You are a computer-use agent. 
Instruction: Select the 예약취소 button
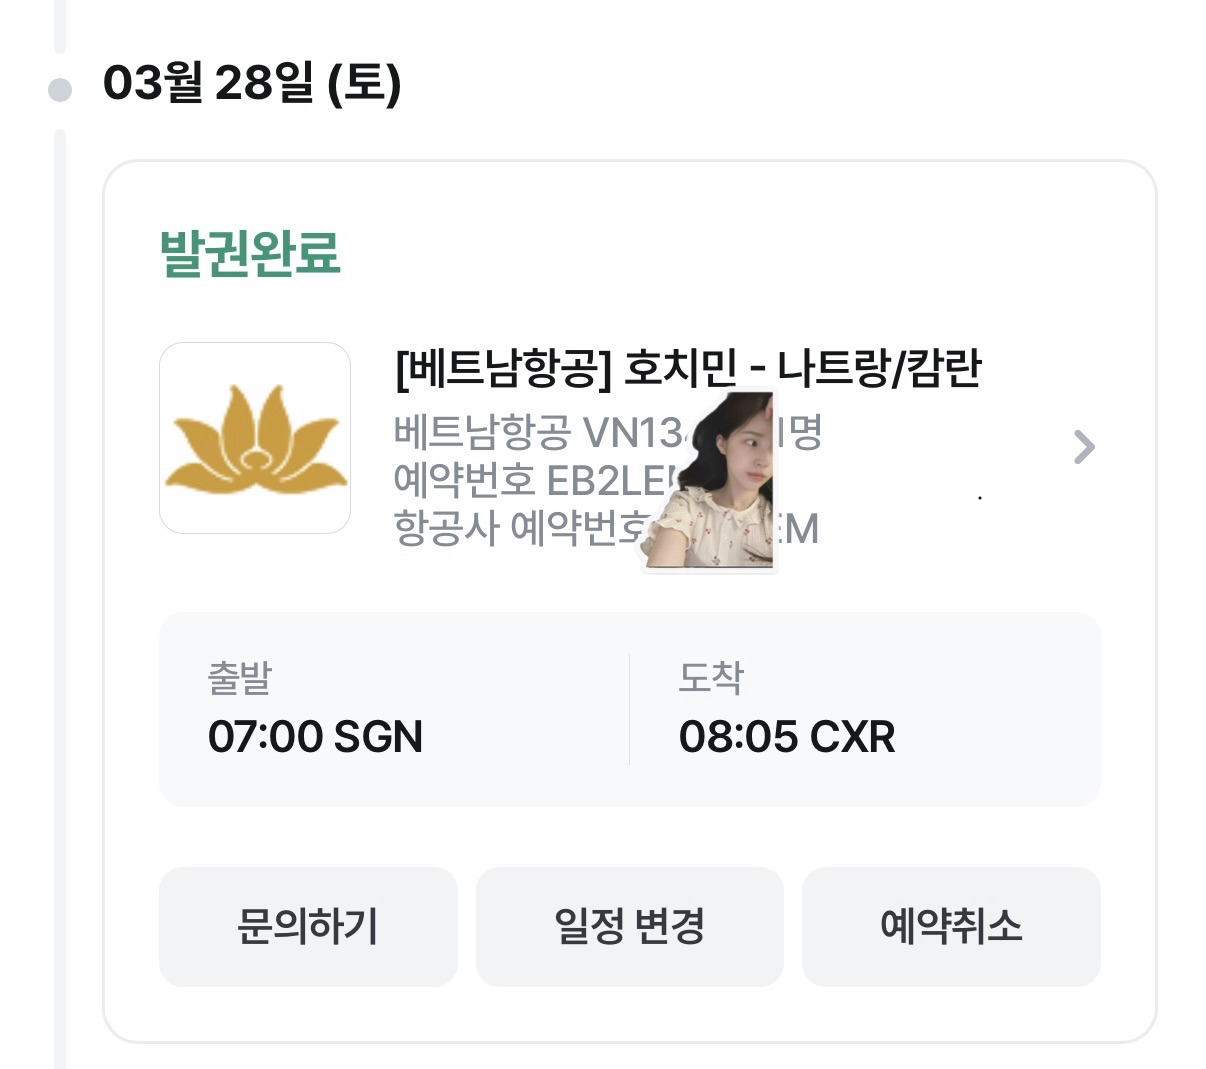point(951,926)
